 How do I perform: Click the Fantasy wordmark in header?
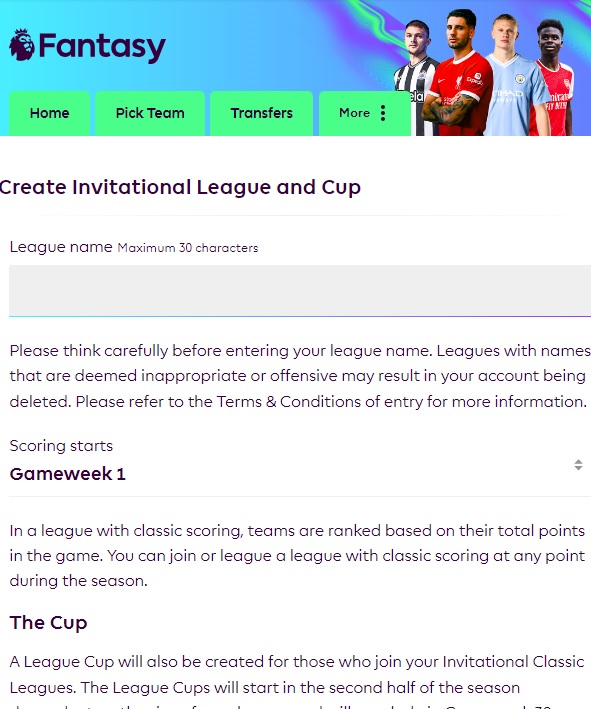(102, 47)
